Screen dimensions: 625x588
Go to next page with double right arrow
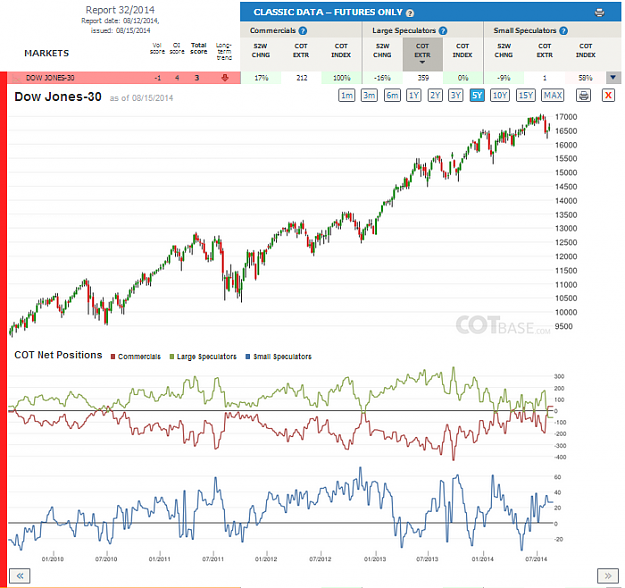point(607,576)
